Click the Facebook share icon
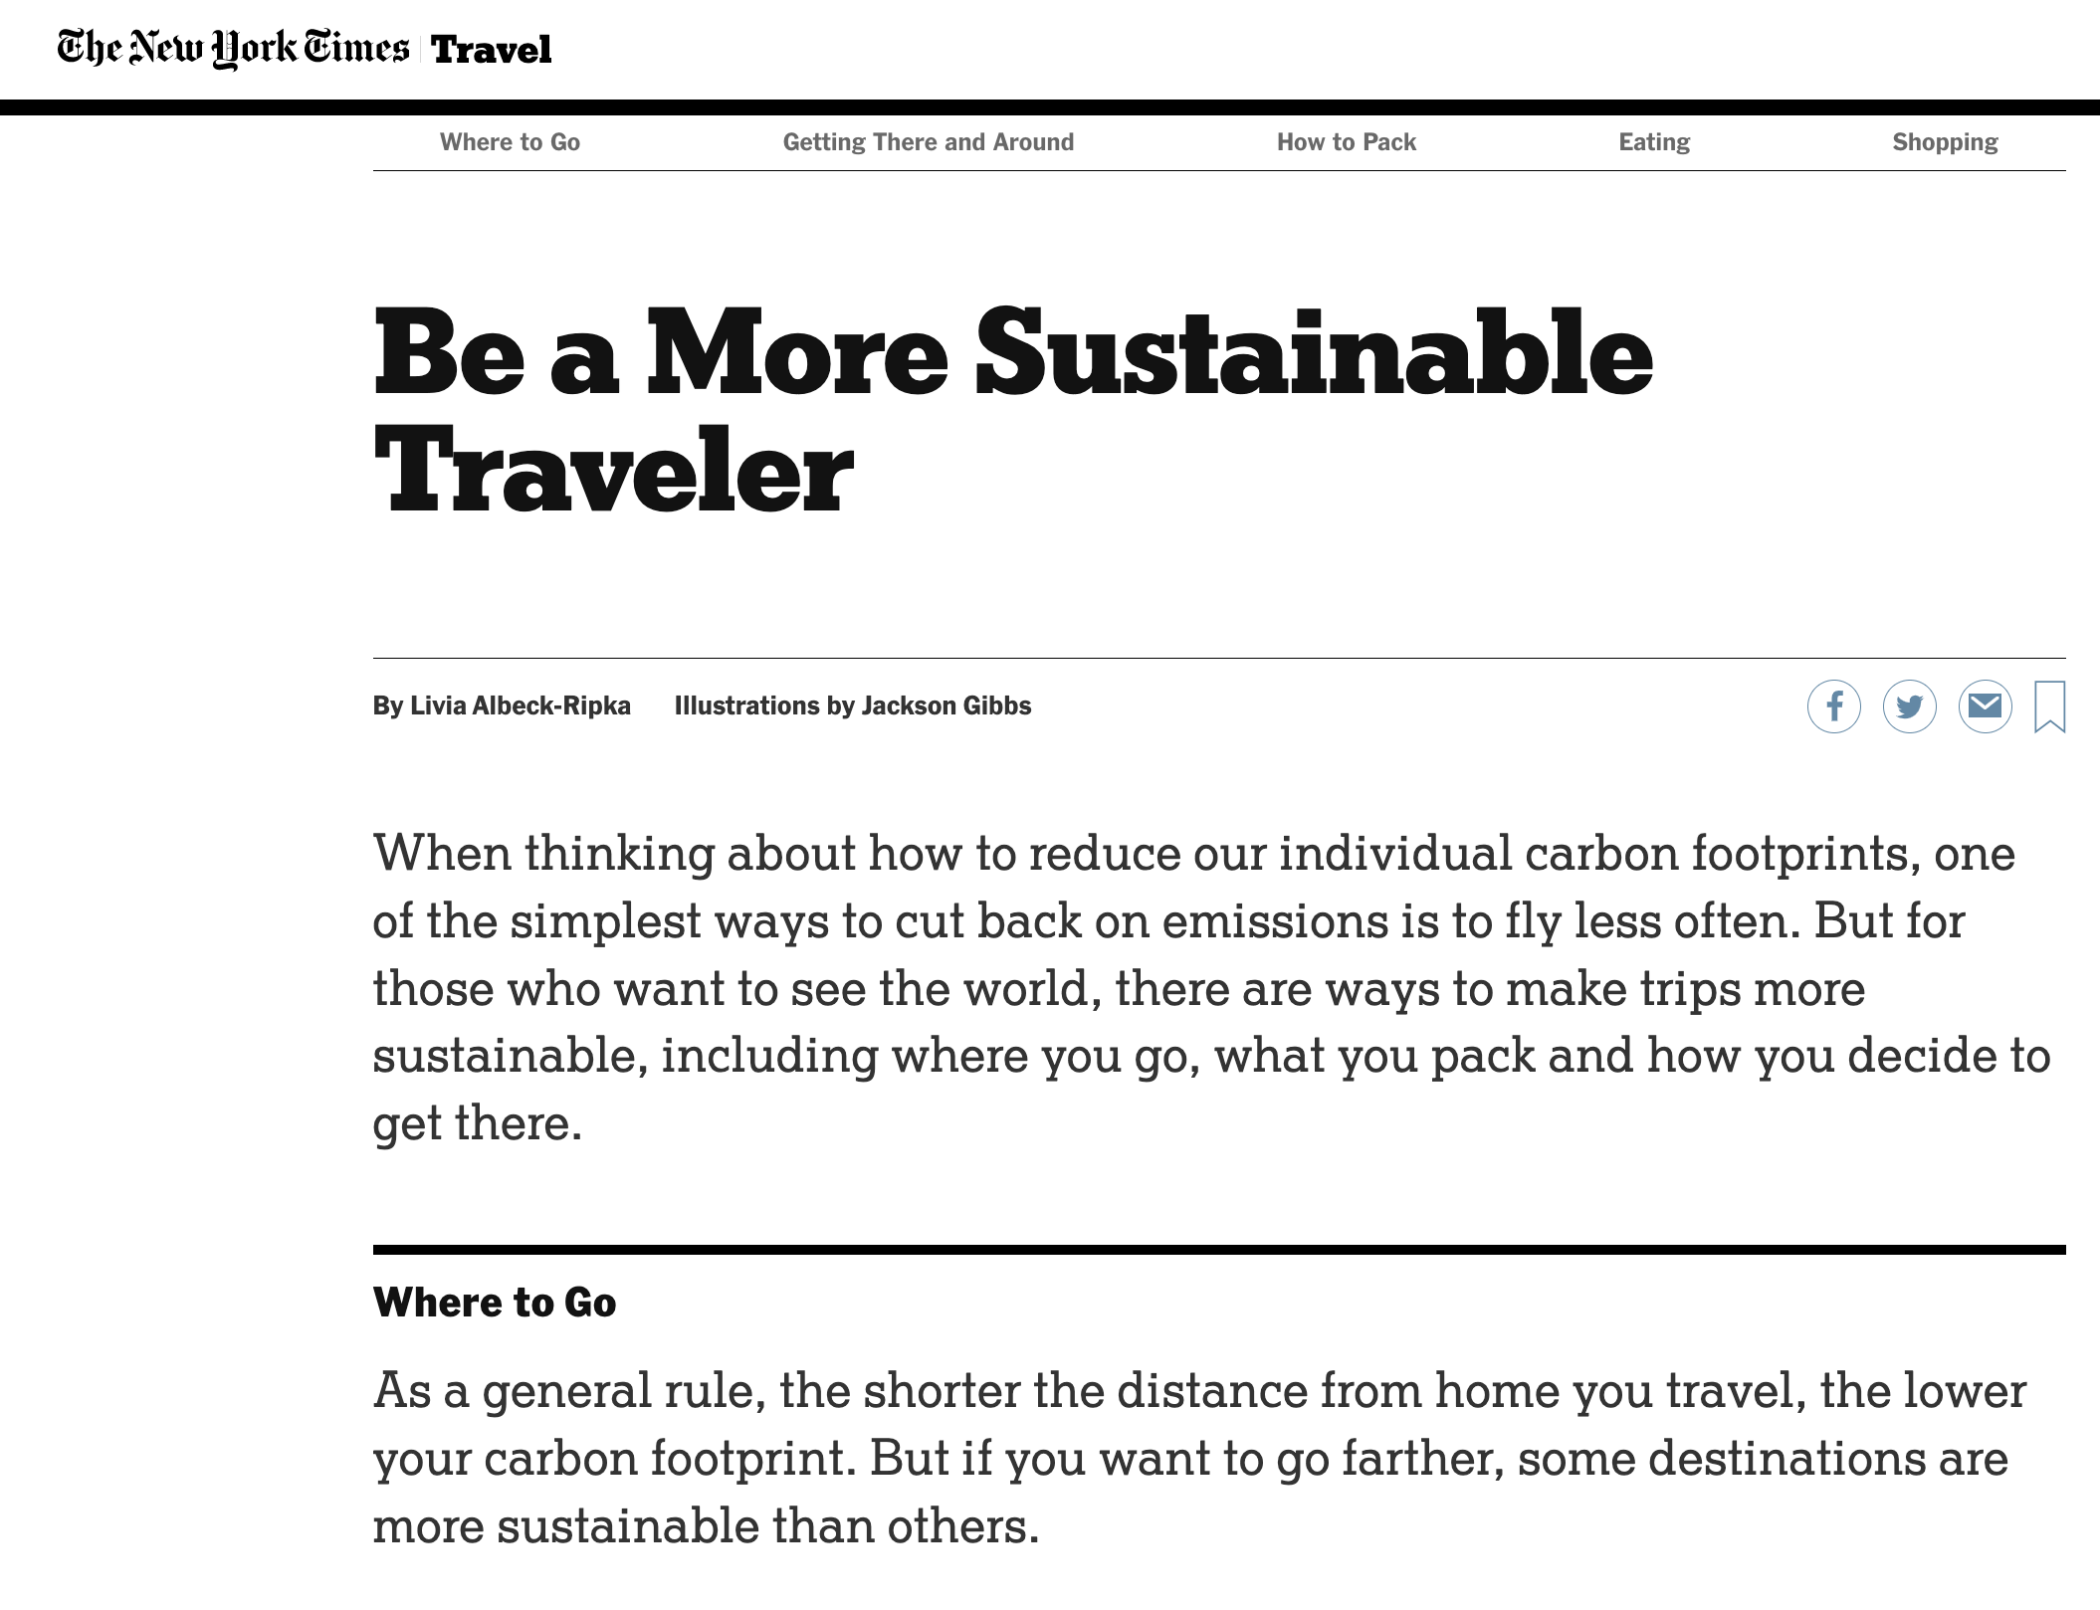Screen dimensions: 2100x1610 (x=1833, y=705)
